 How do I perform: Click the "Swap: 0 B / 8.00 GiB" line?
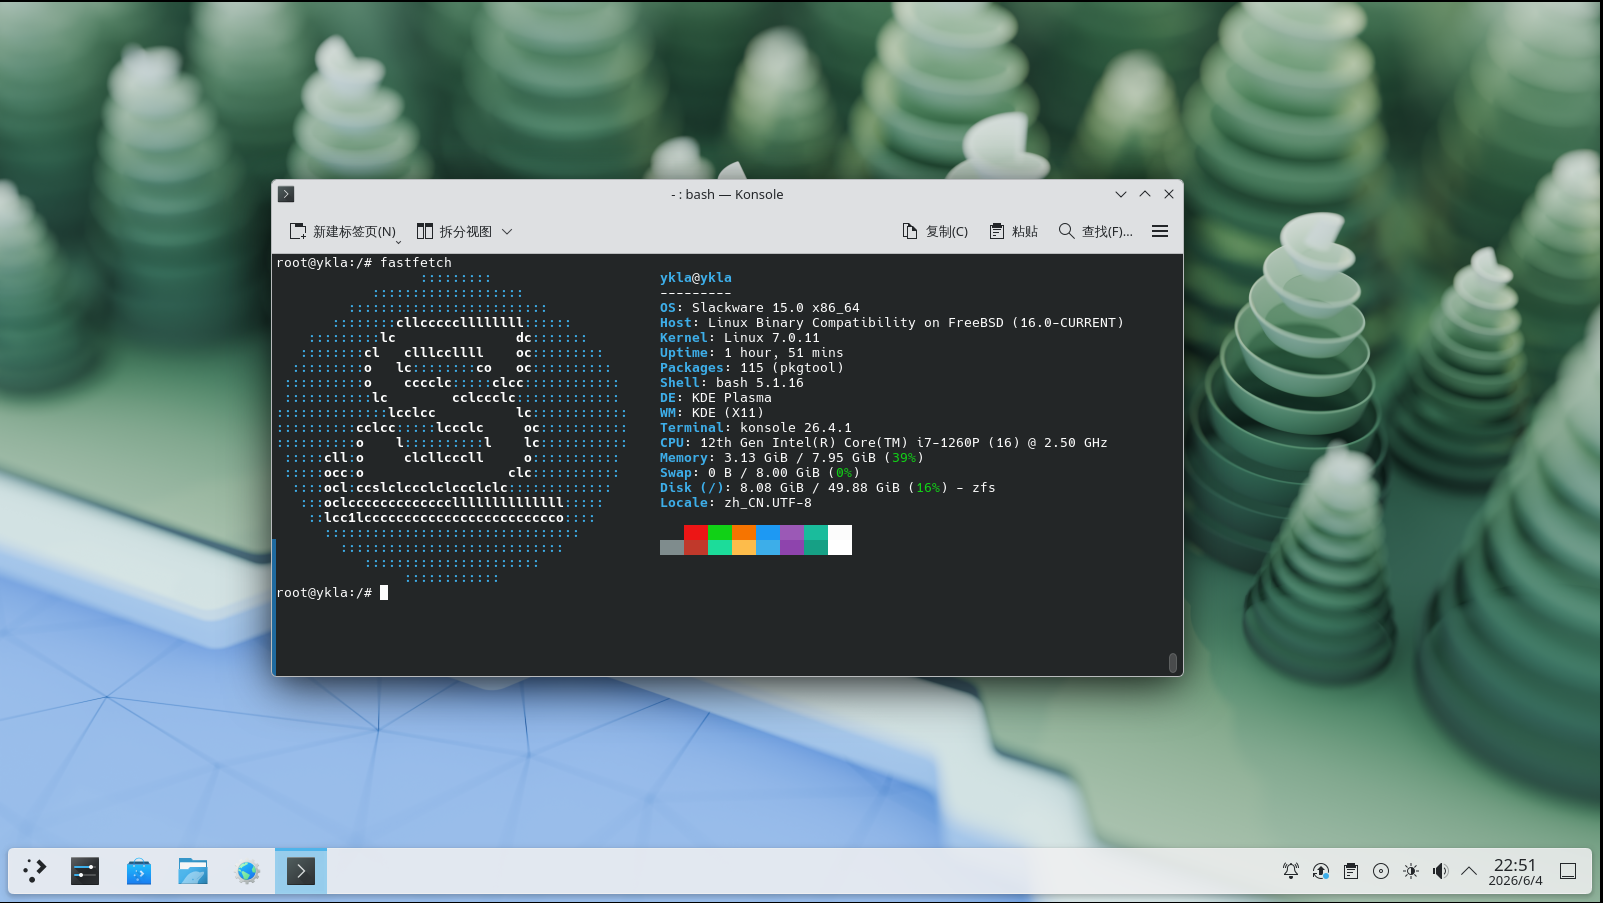[760, 473]
